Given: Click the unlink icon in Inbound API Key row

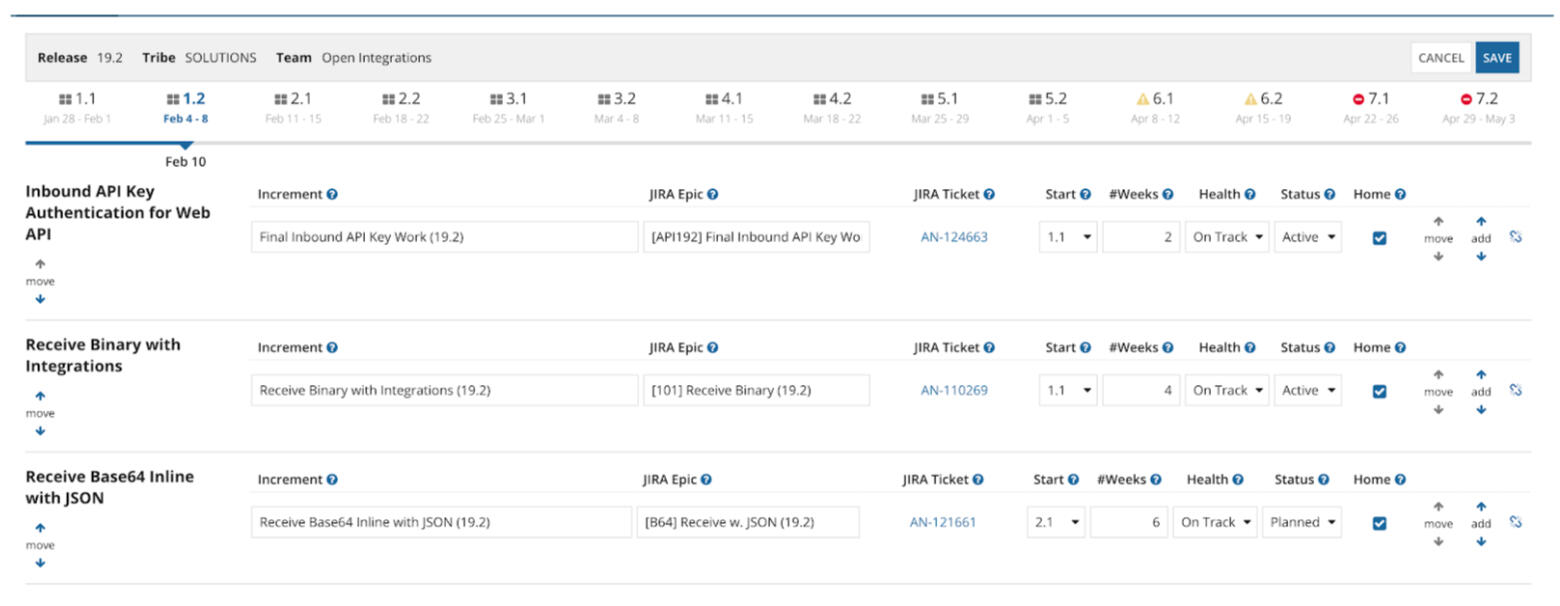Looking at the screenshot, I should point(1515,237).
